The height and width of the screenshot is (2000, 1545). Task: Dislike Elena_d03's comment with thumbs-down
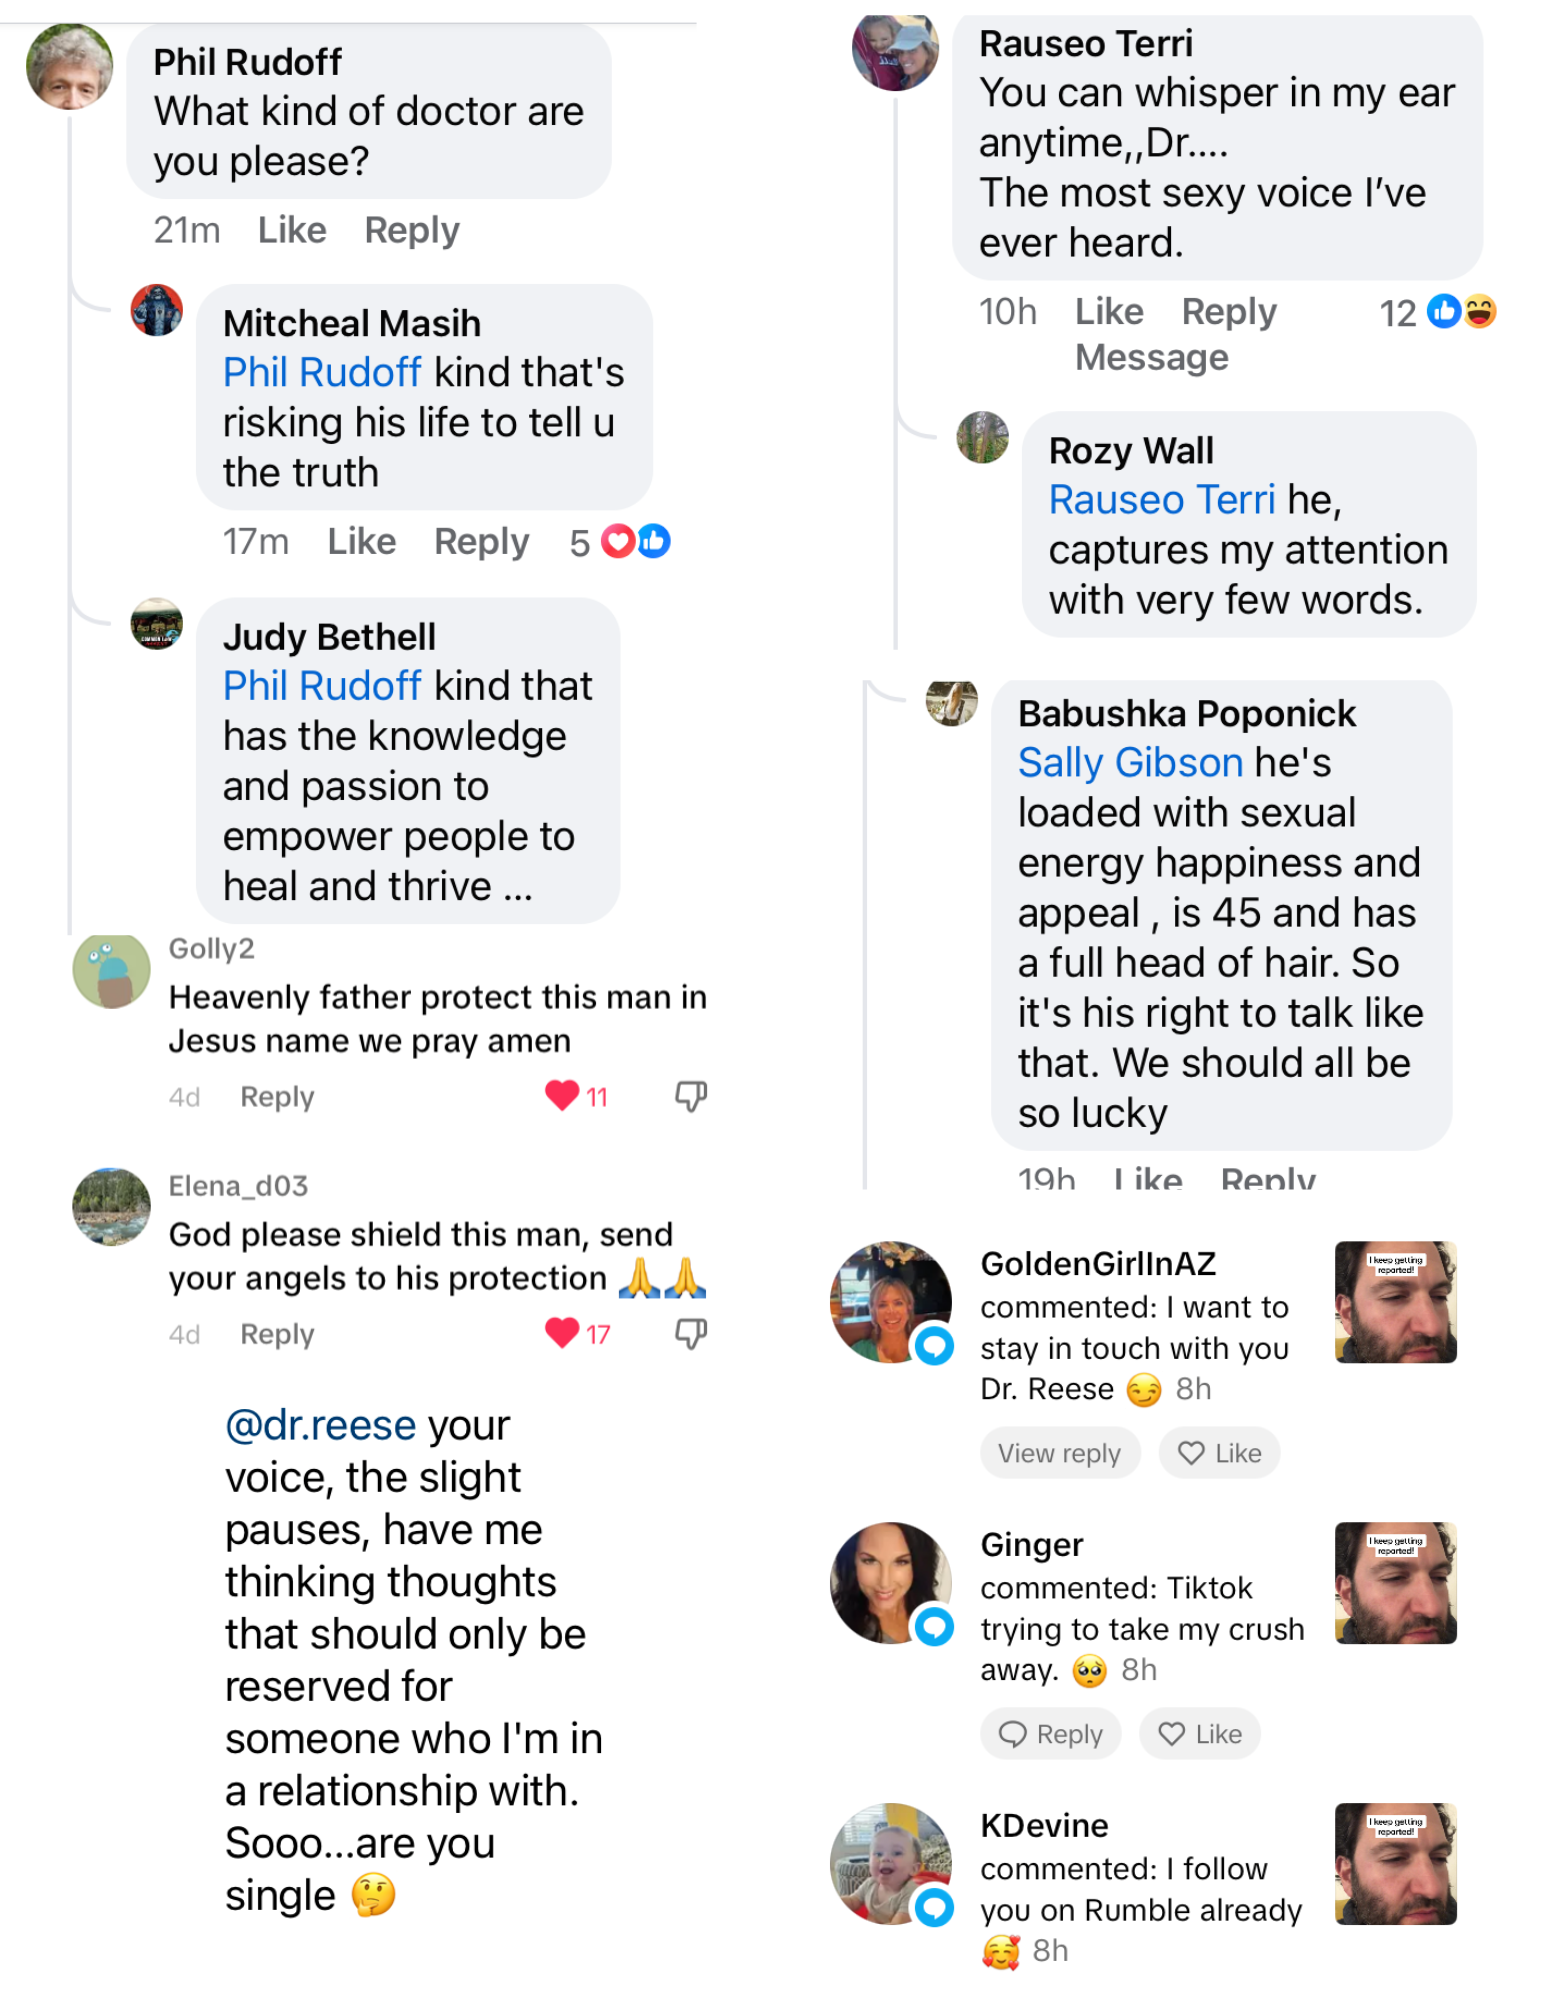690,1333
